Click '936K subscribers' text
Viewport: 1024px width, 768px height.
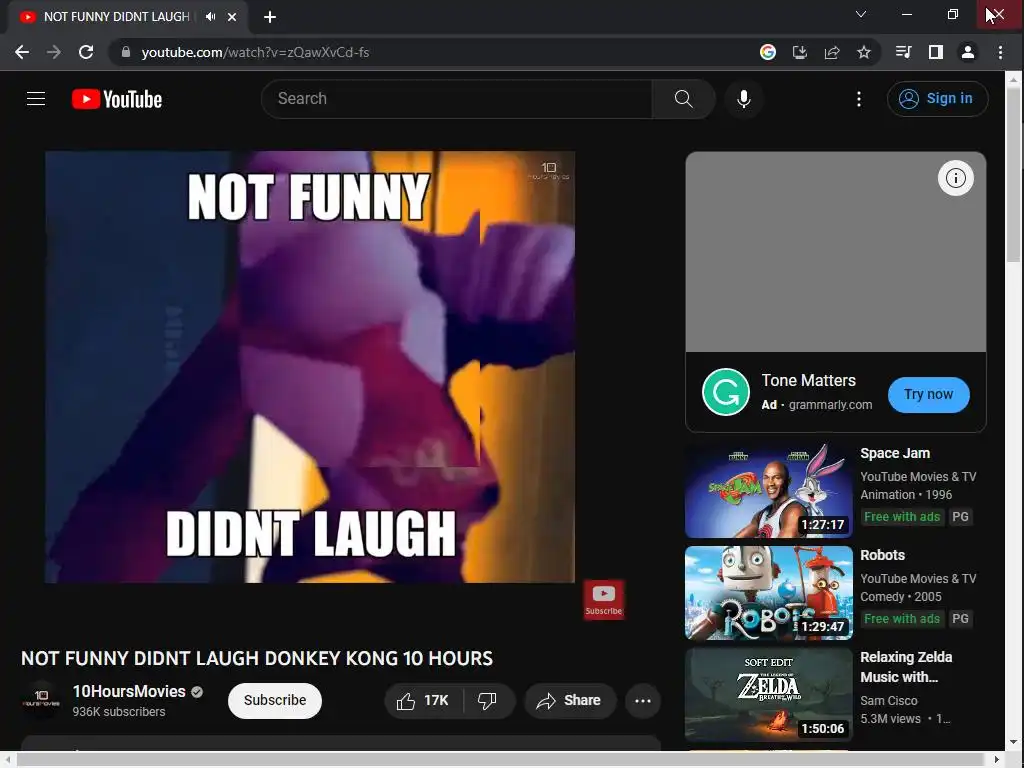119,712
